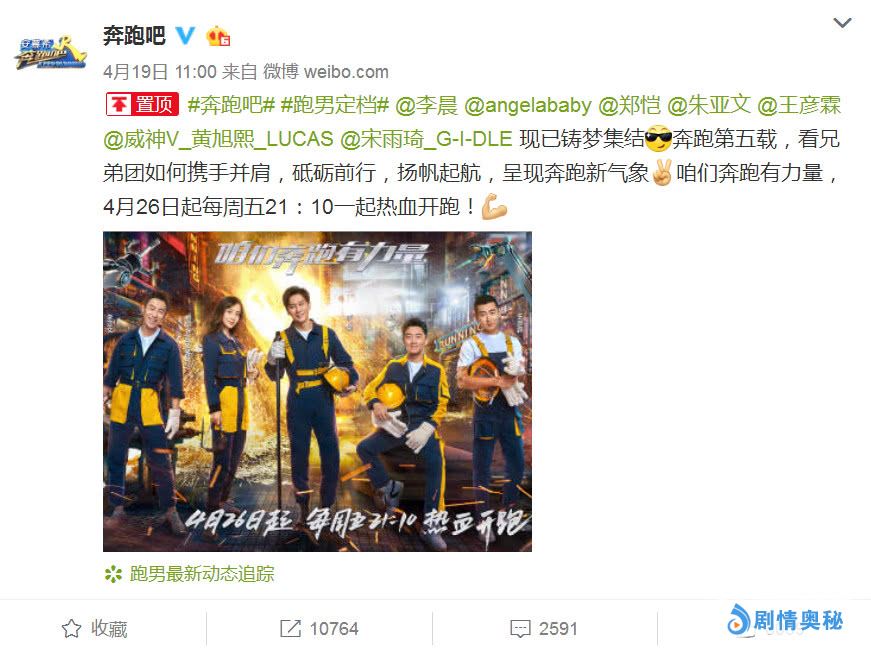
Task: Open the 跑男最新动态追踪 topic link
Action: click(x=202, y=574)
